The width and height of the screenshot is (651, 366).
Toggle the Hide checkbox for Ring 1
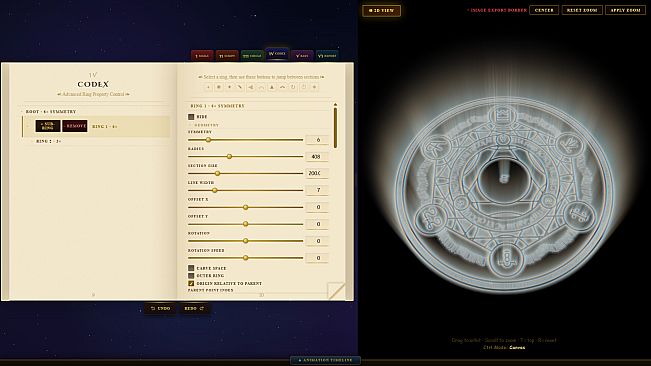[191, 117]
